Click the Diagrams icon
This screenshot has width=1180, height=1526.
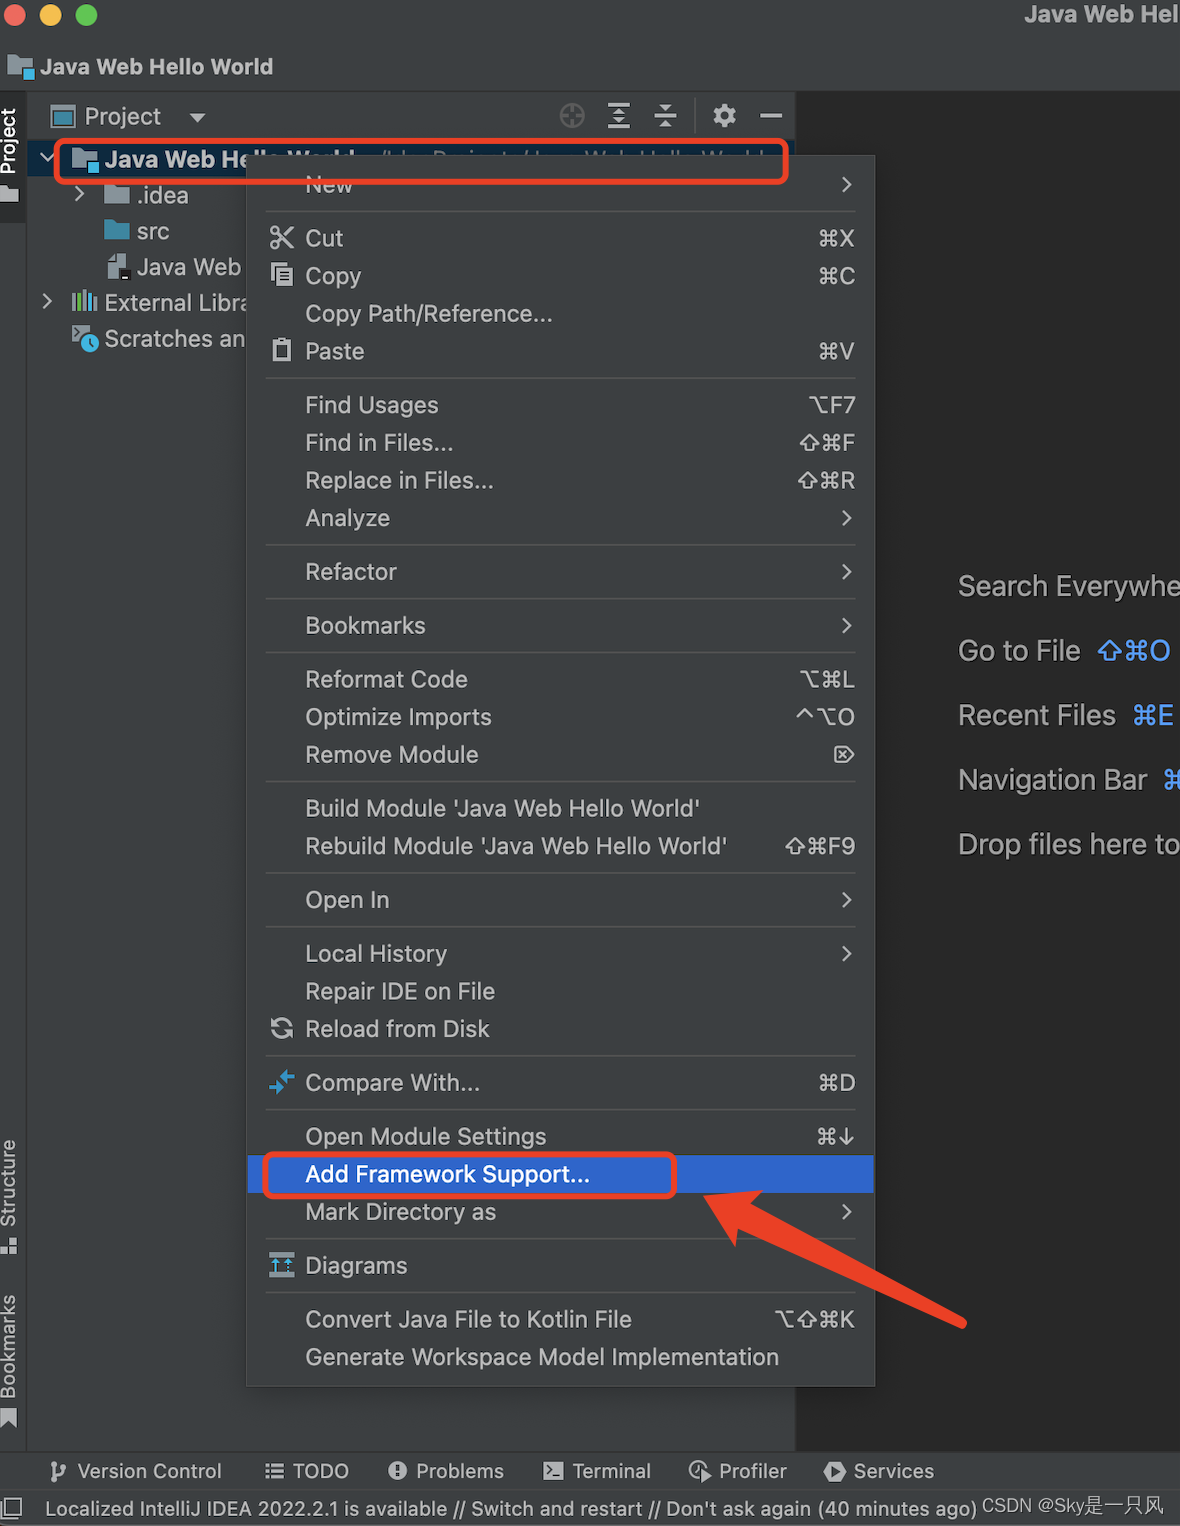[282, 1265]
